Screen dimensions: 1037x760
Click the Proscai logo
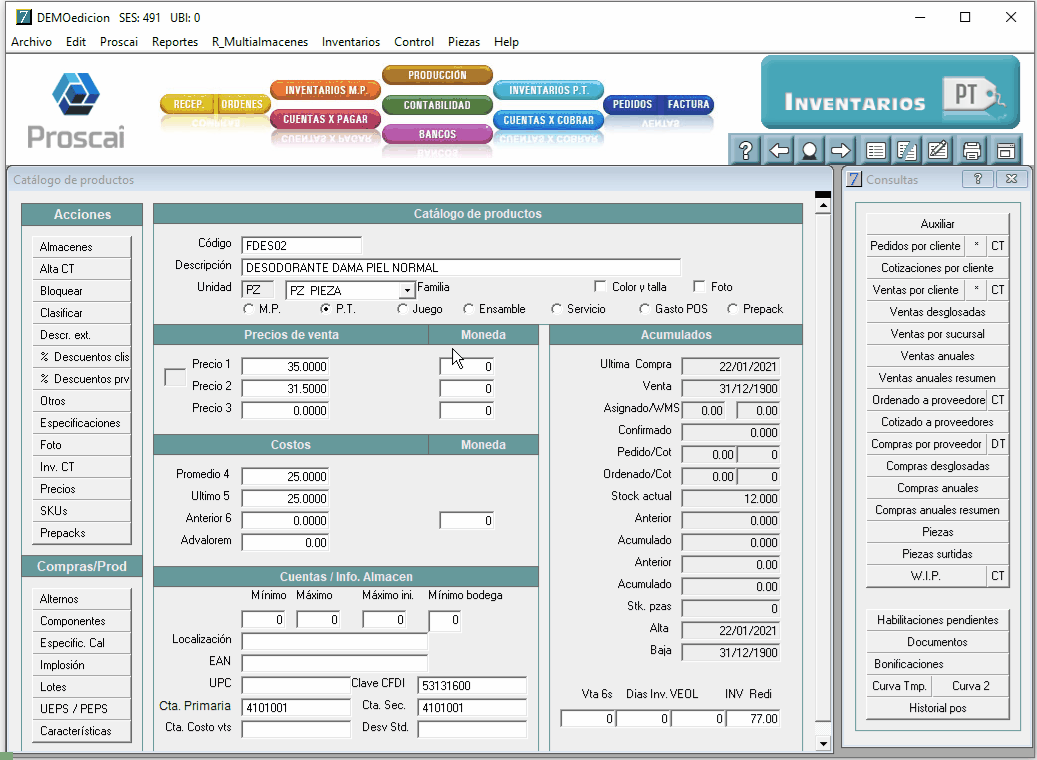[x=76, y=111]
